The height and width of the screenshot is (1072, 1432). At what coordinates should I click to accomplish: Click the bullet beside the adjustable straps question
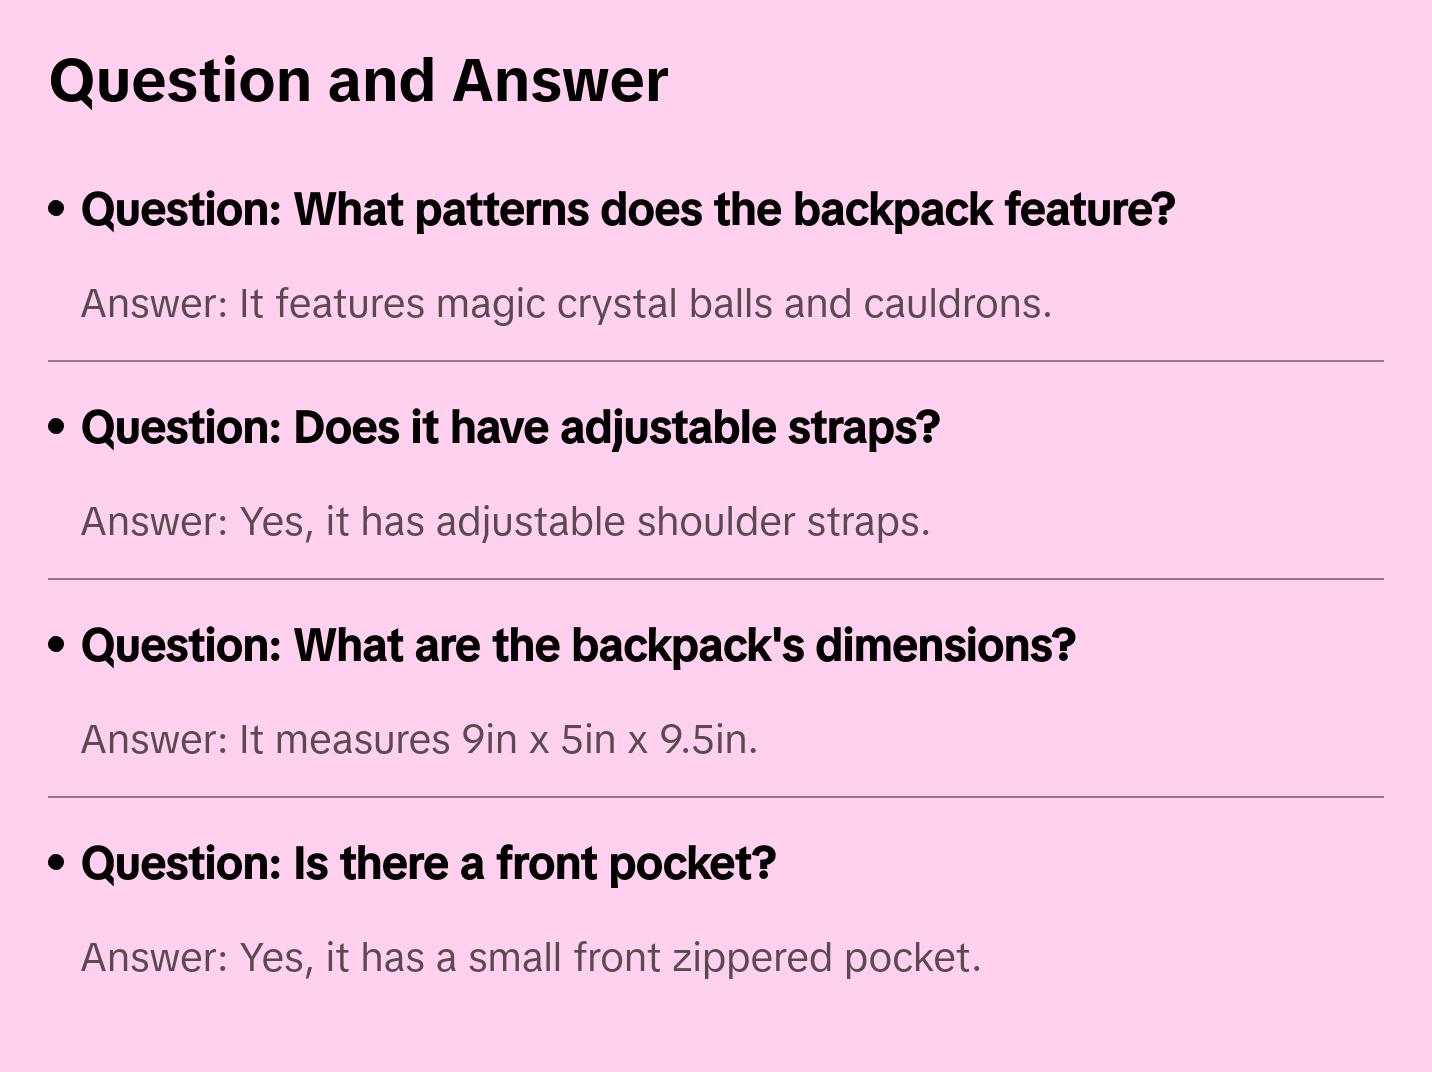(x=57, y=427)
